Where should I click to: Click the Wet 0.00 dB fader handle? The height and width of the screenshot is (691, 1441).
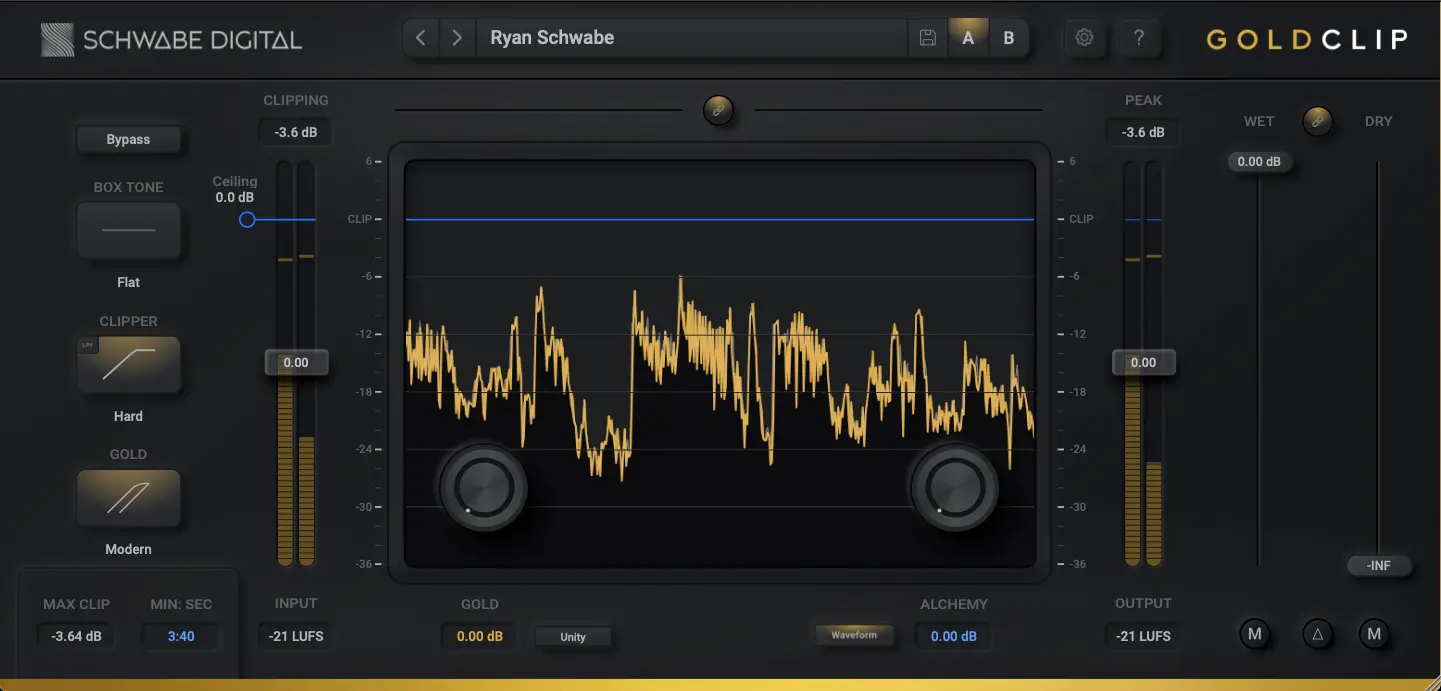1259,162
